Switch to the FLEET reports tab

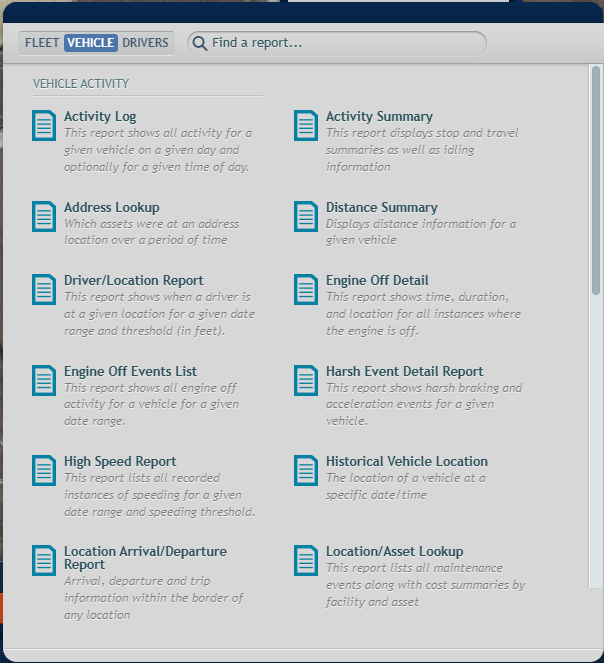click(42, 43)
